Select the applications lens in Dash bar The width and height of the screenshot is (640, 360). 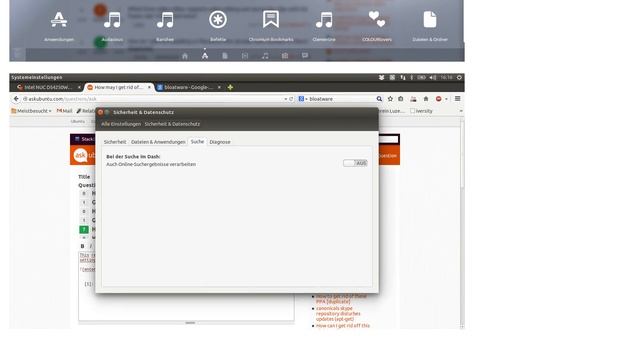tap(205, 56)
